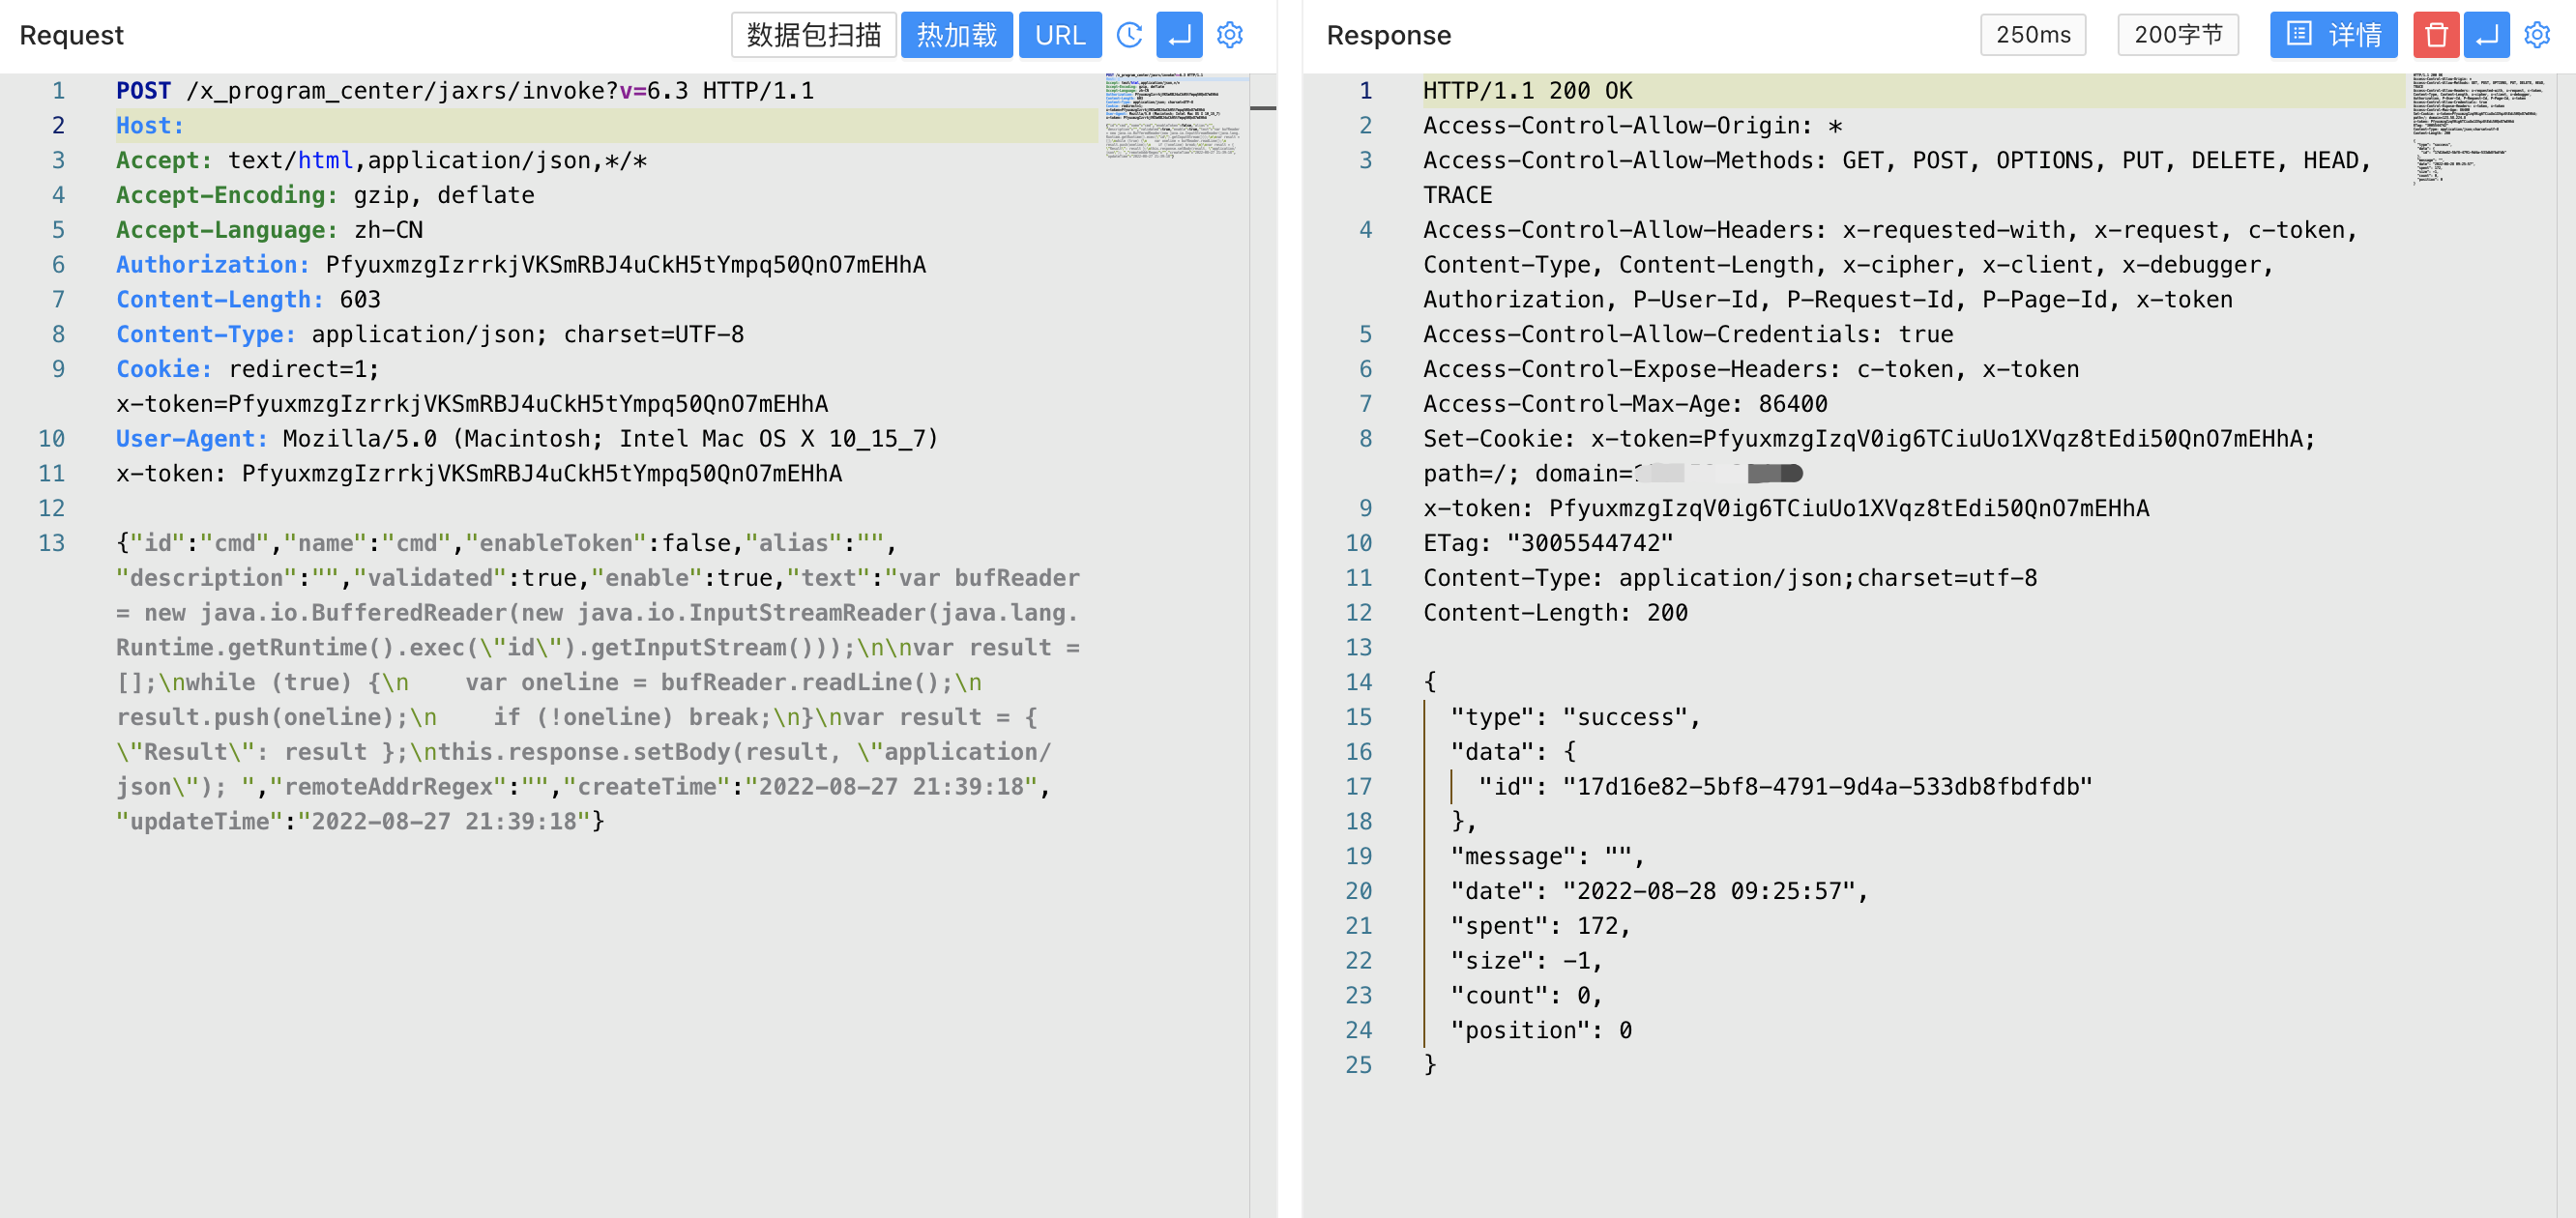Viewport: 2576px width, 1218px height.
Task: Click the Request editor minimap thumbnail
Action: (x=1174, y=115)
